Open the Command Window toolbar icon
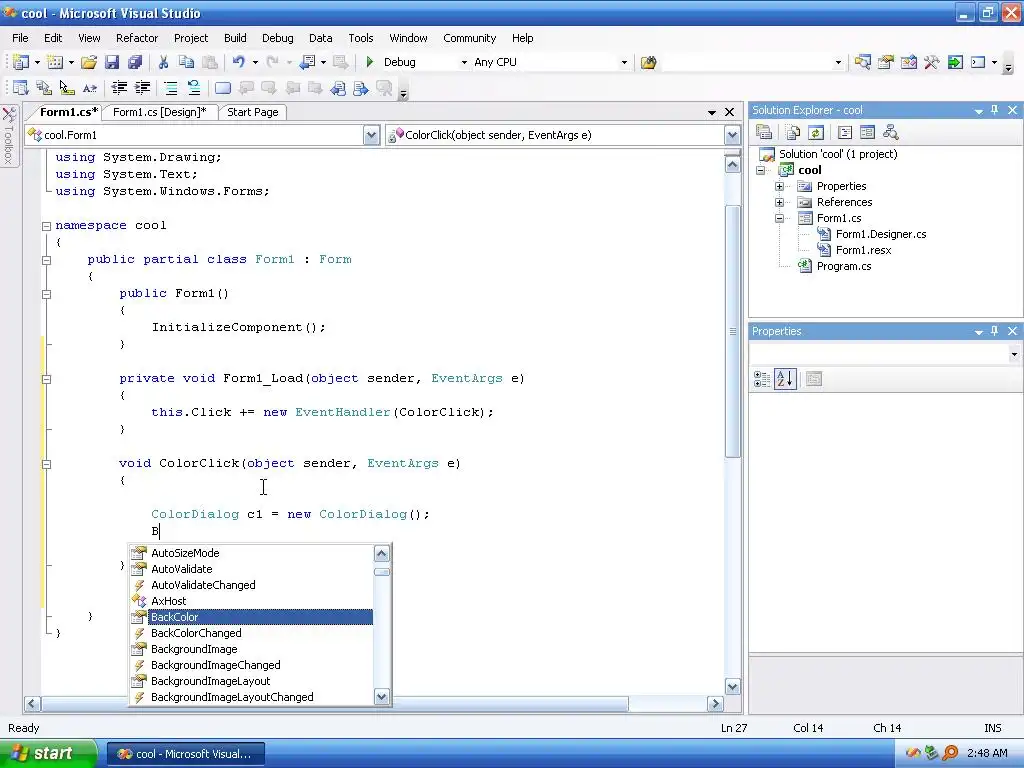The height and width of the screenshot is (768, 1024). (x=978, y=62)
